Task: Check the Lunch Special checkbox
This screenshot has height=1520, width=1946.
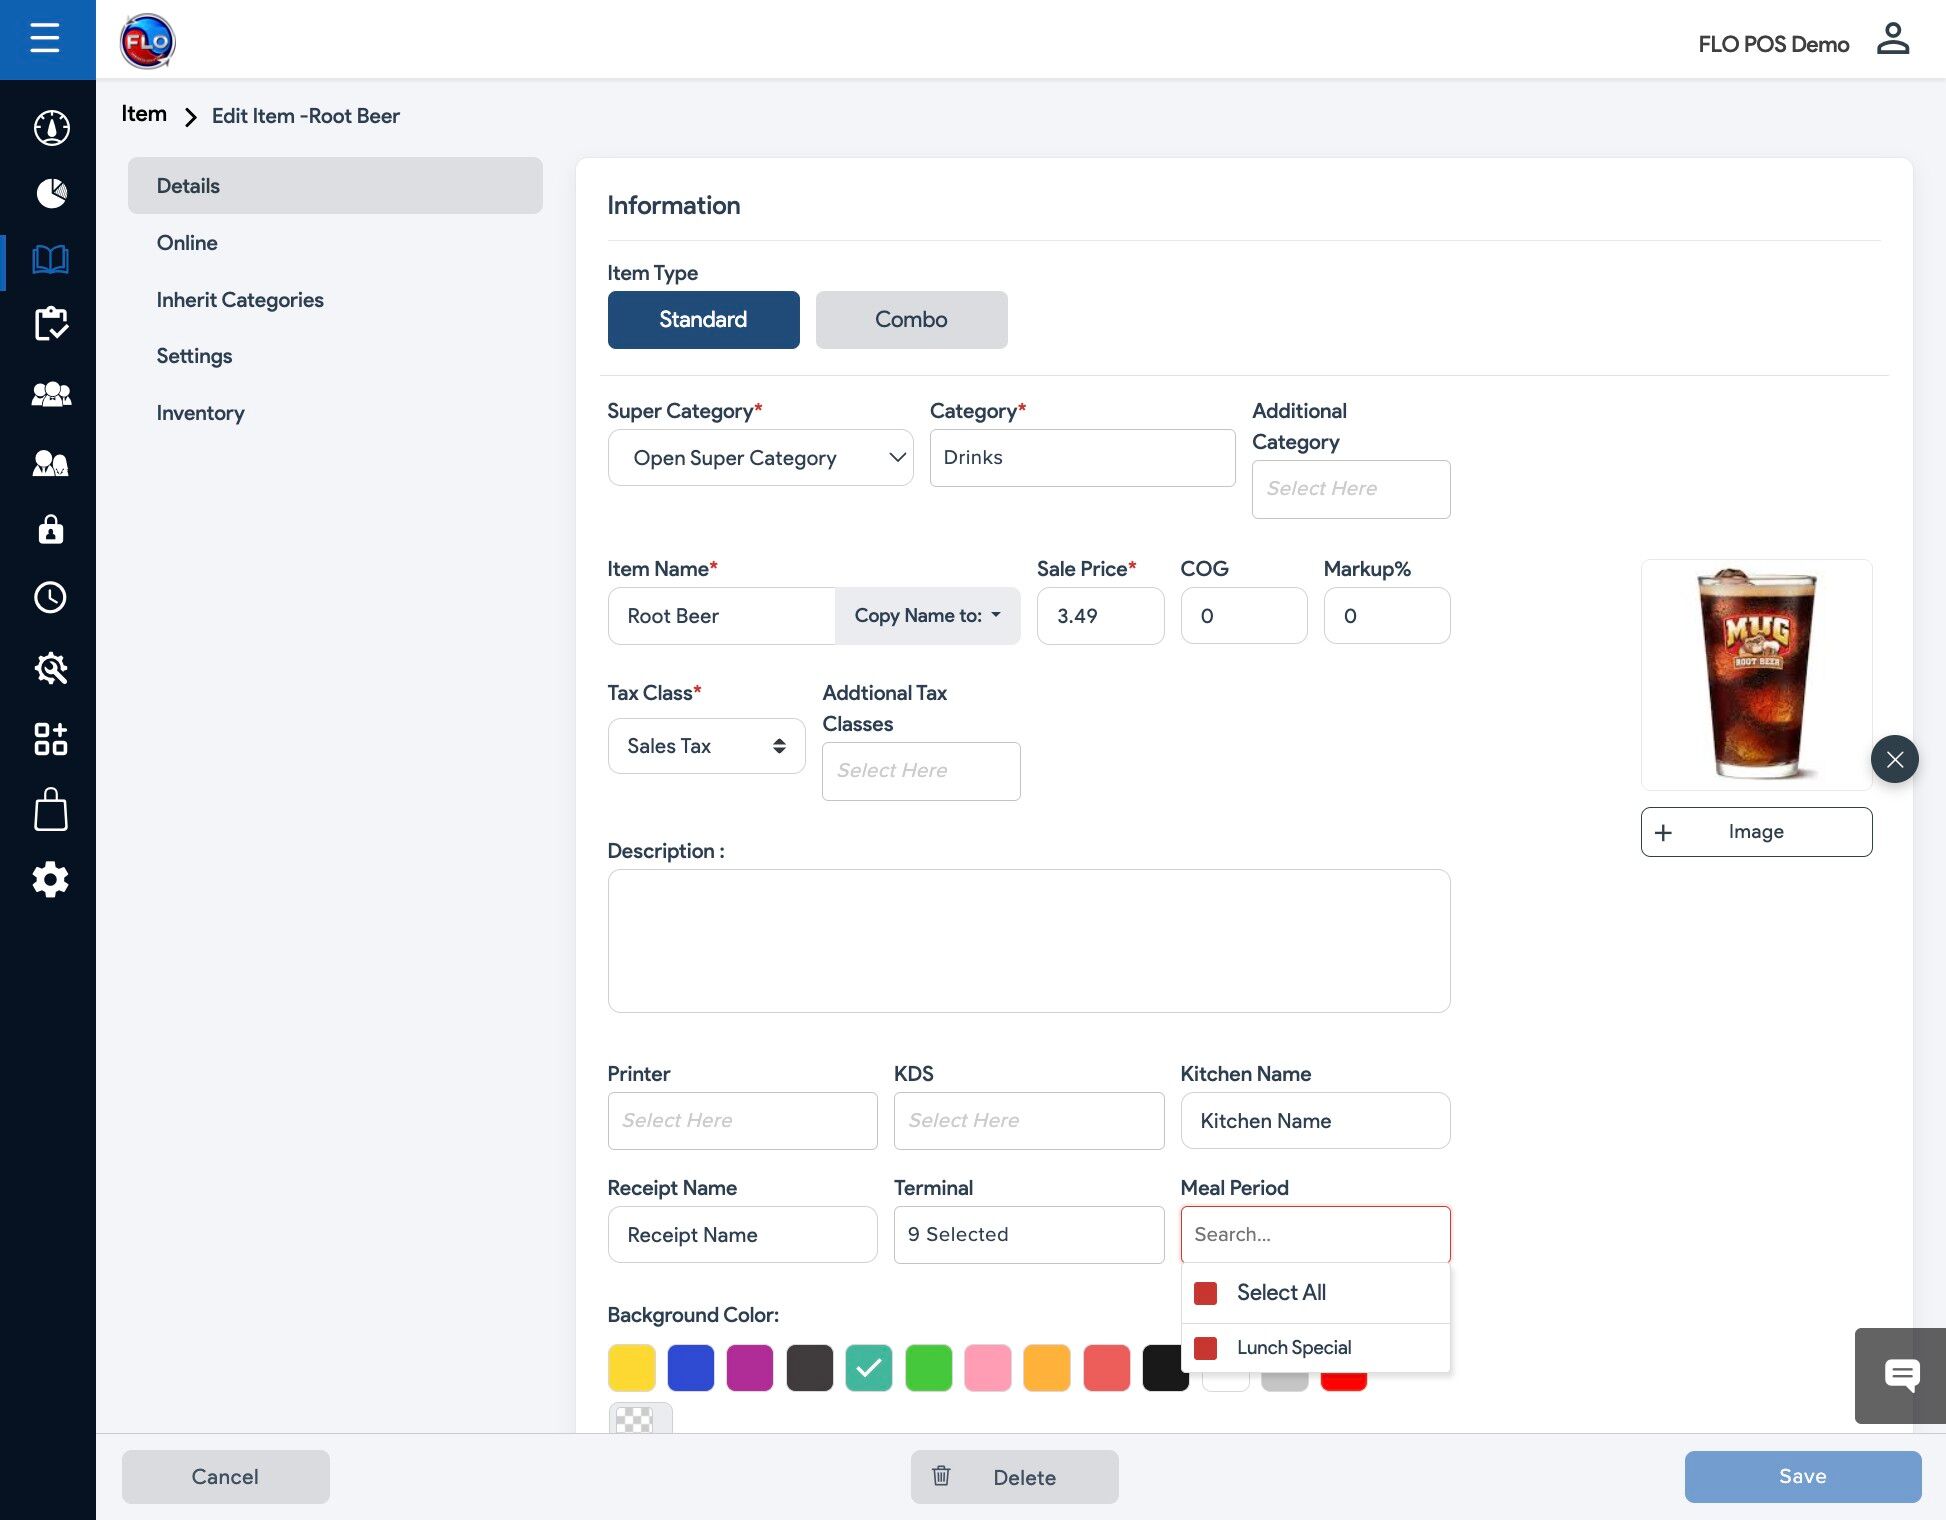Action: [x=1206, y=1348]
